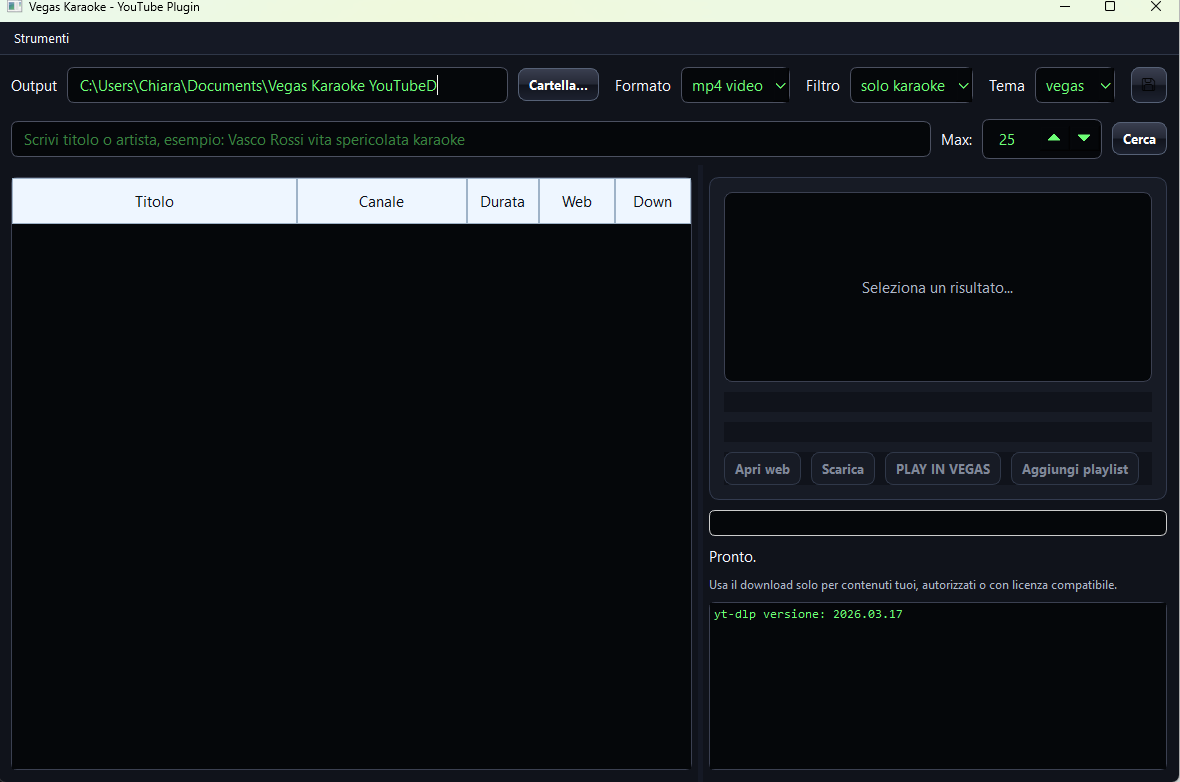The height and width of the screenshot is (782, 1180).
Task: Click the Seleziona un risultato preview area
Action: click(x=938, y=287)
